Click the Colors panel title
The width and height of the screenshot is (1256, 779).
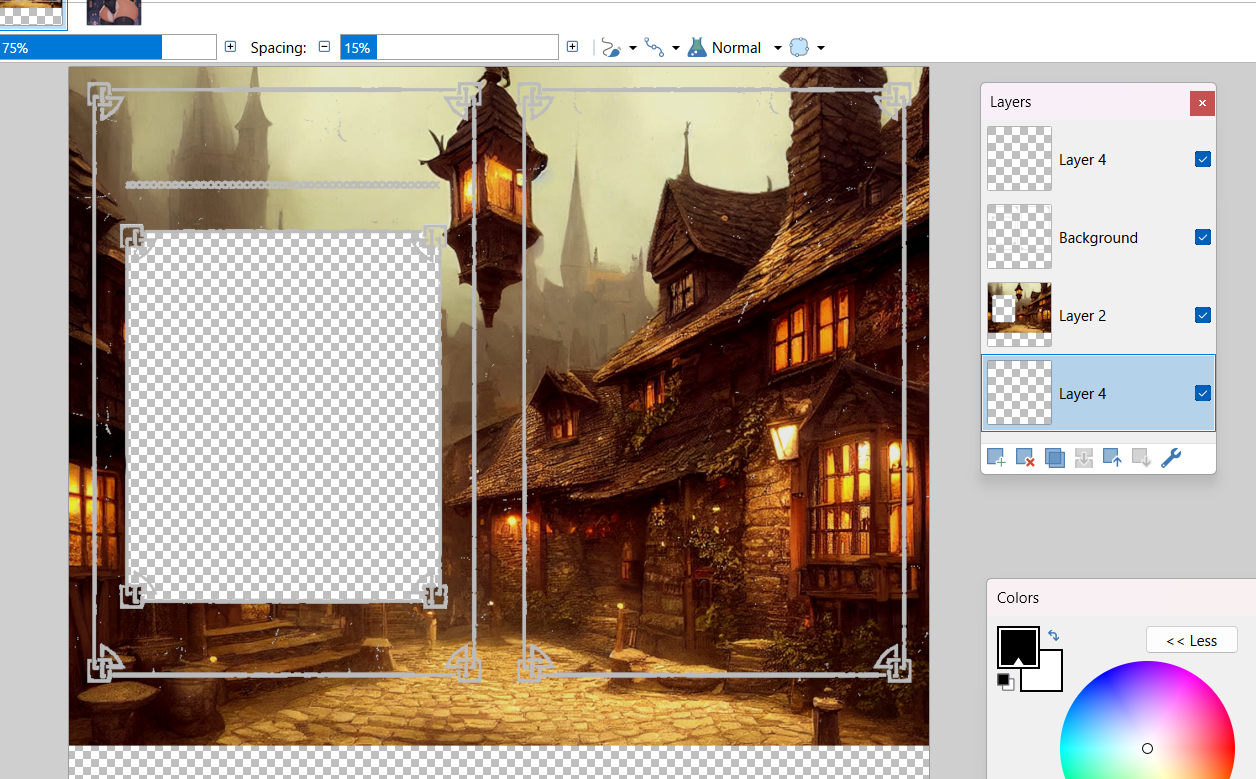1018,597
